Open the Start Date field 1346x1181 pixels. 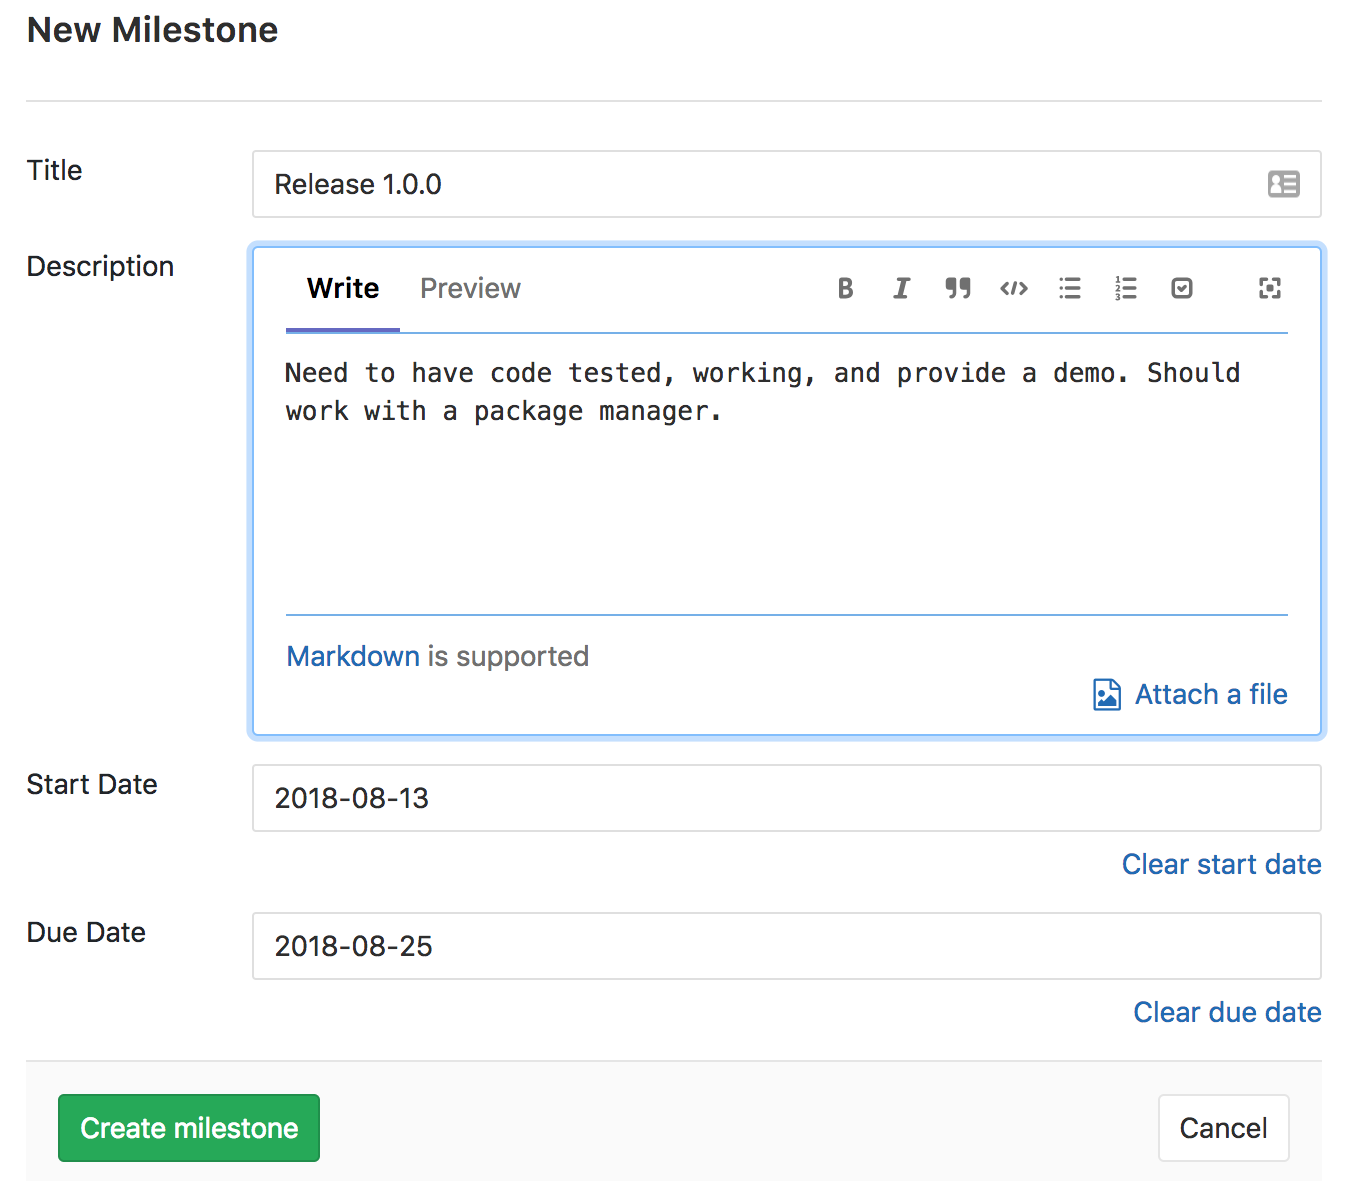click(787, 798)
